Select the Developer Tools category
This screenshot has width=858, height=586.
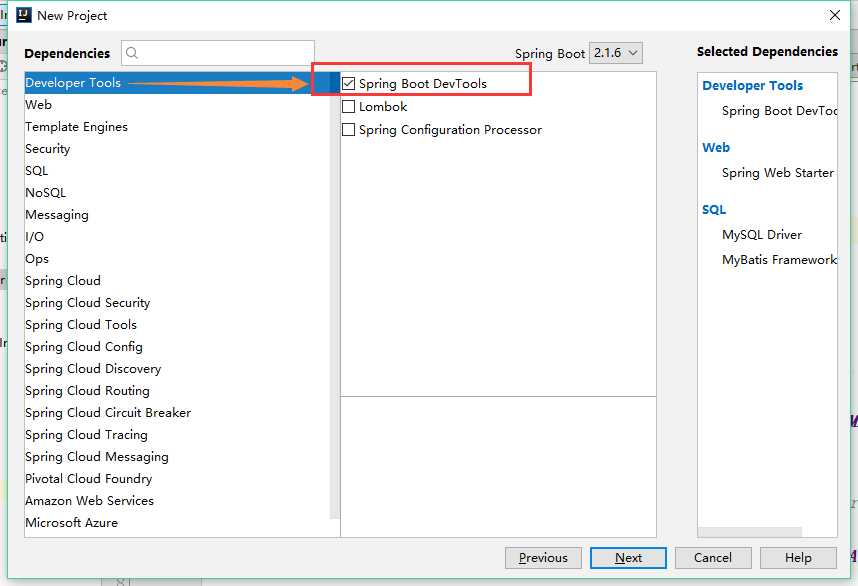tap(177, 83)
